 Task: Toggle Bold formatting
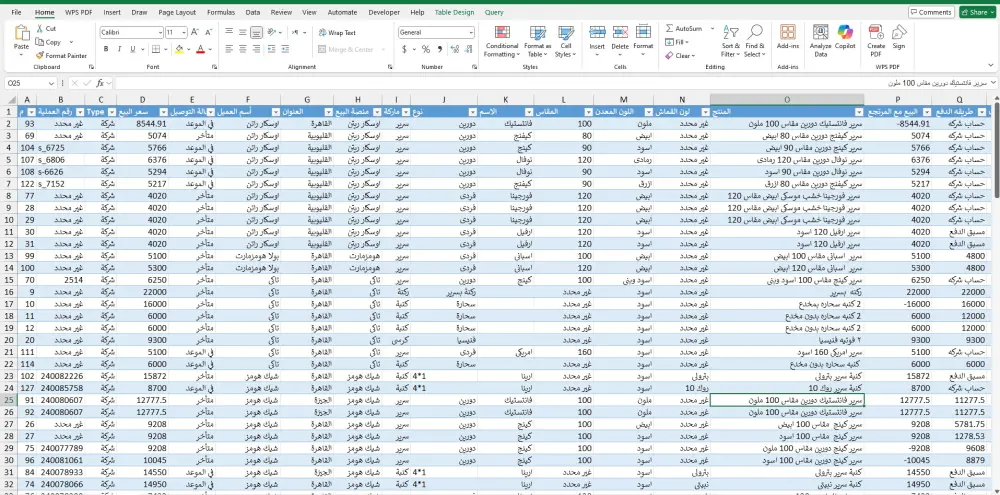(x=106, y=49)
